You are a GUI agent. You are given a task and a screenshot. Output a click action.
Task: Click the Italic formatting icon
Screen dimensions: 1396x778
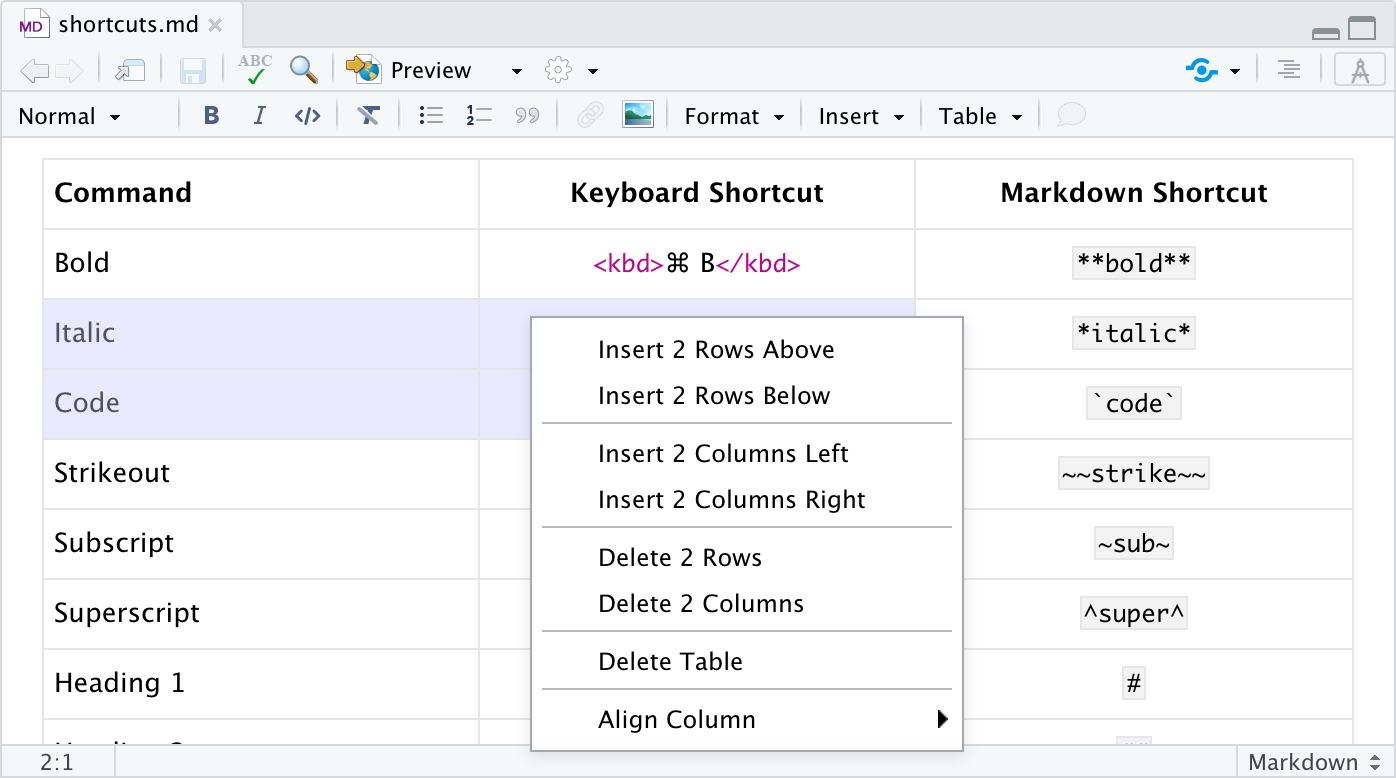click(259, 116)
